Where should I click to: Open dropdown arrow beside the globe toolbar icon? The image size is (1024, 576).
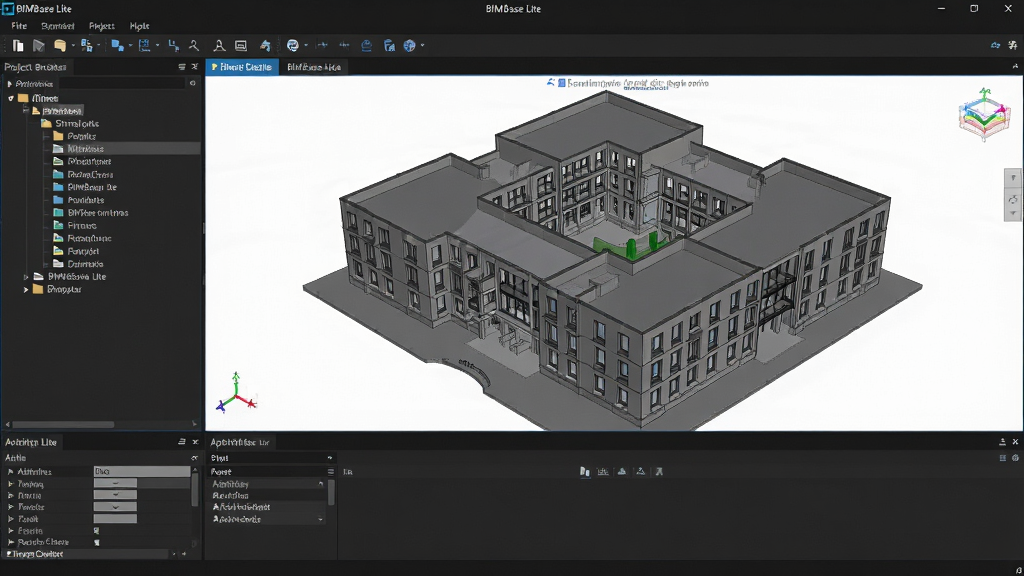click(423, 46)
